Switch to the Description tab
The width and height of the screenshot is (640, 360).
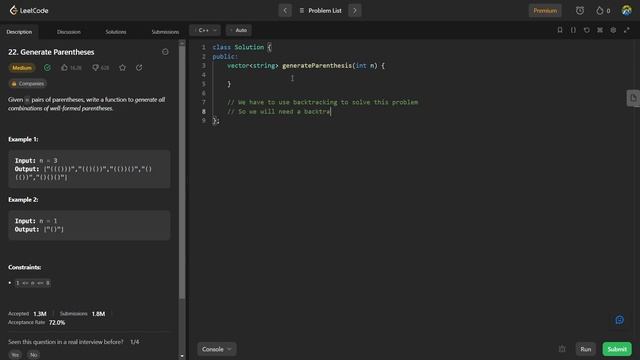click(x=19, y=32)
